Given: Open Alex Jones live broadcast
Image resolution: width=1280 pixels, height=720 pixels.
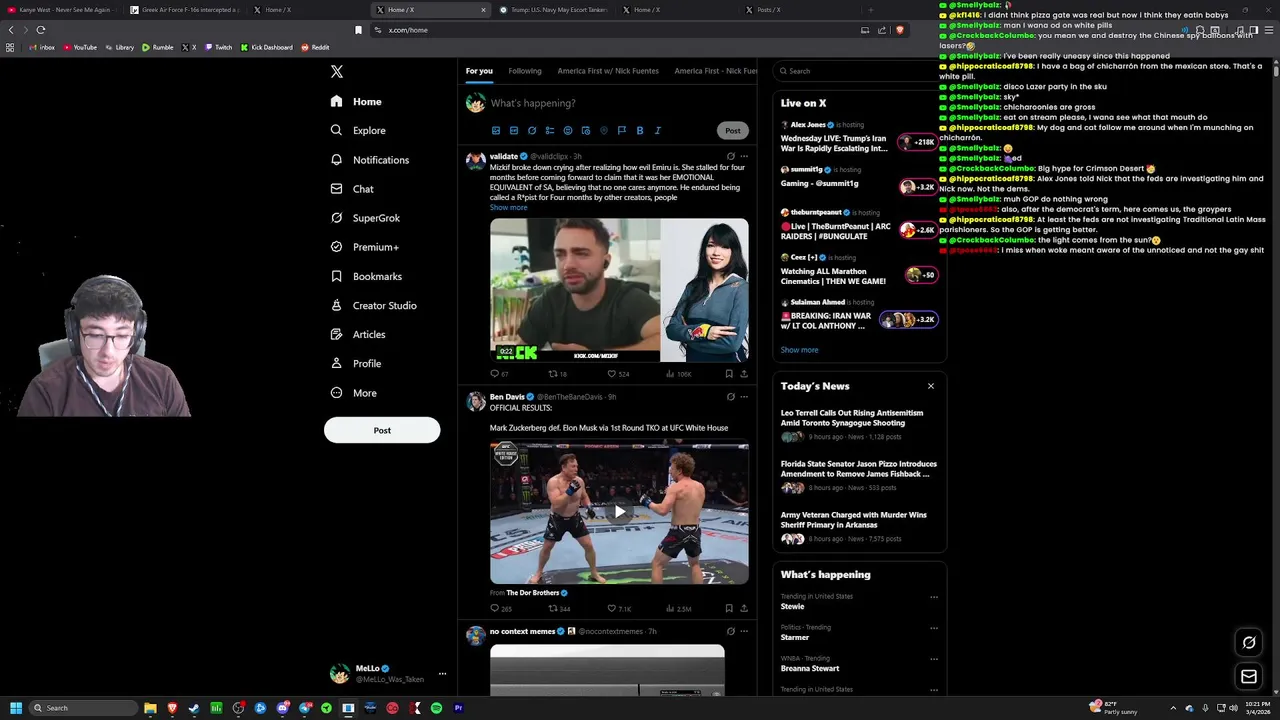Looking at the screenshot, I should [859, 138].
